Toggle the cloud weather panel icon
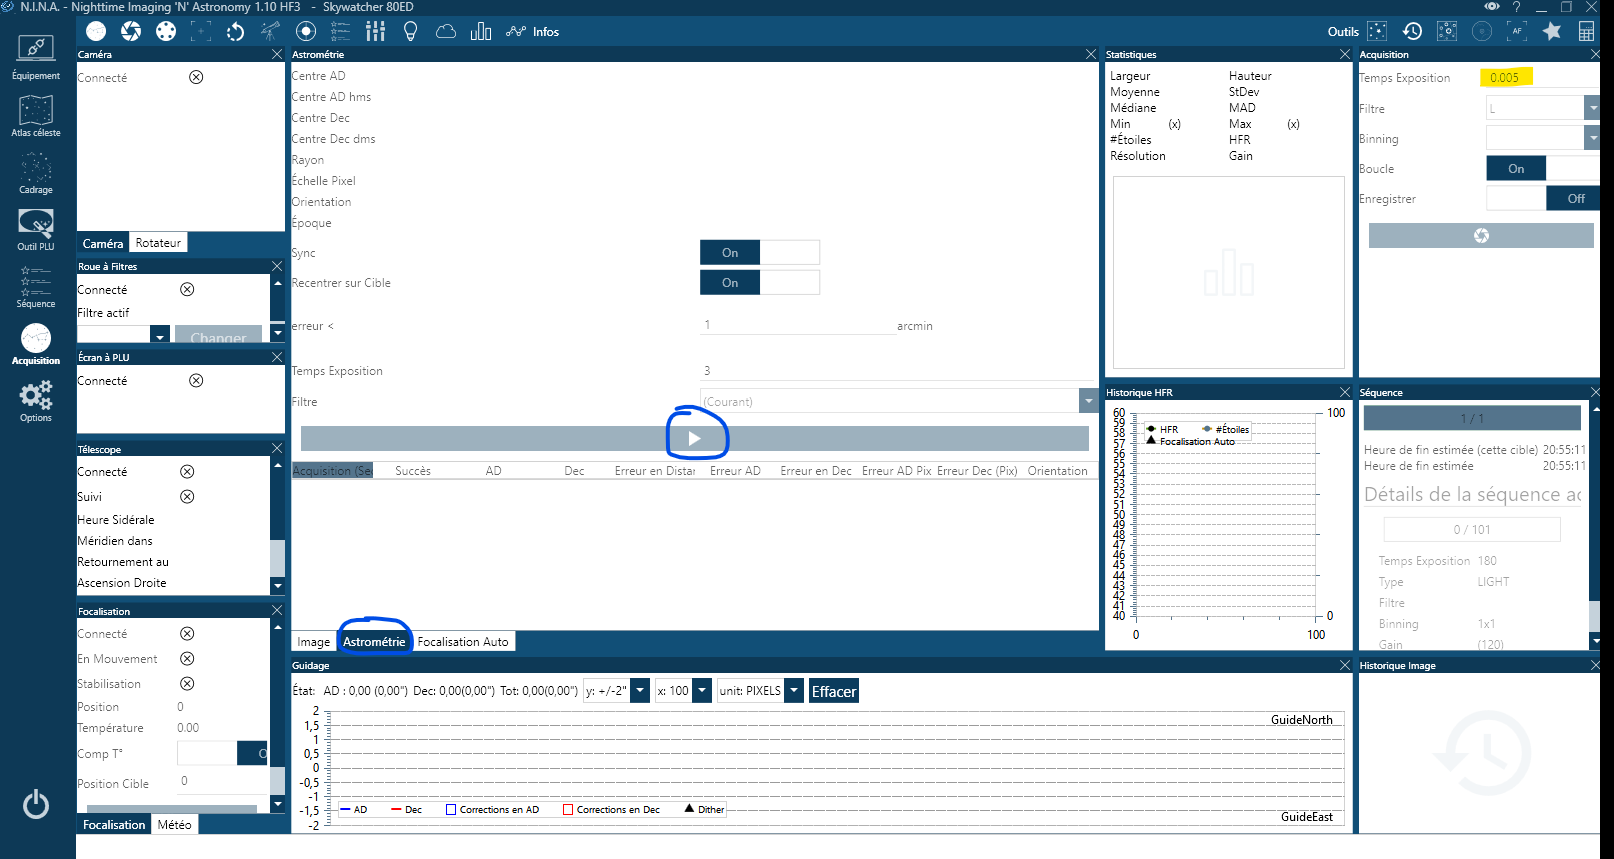Image resolution: width=1614 pixels, height=859 pixels. 446,31
